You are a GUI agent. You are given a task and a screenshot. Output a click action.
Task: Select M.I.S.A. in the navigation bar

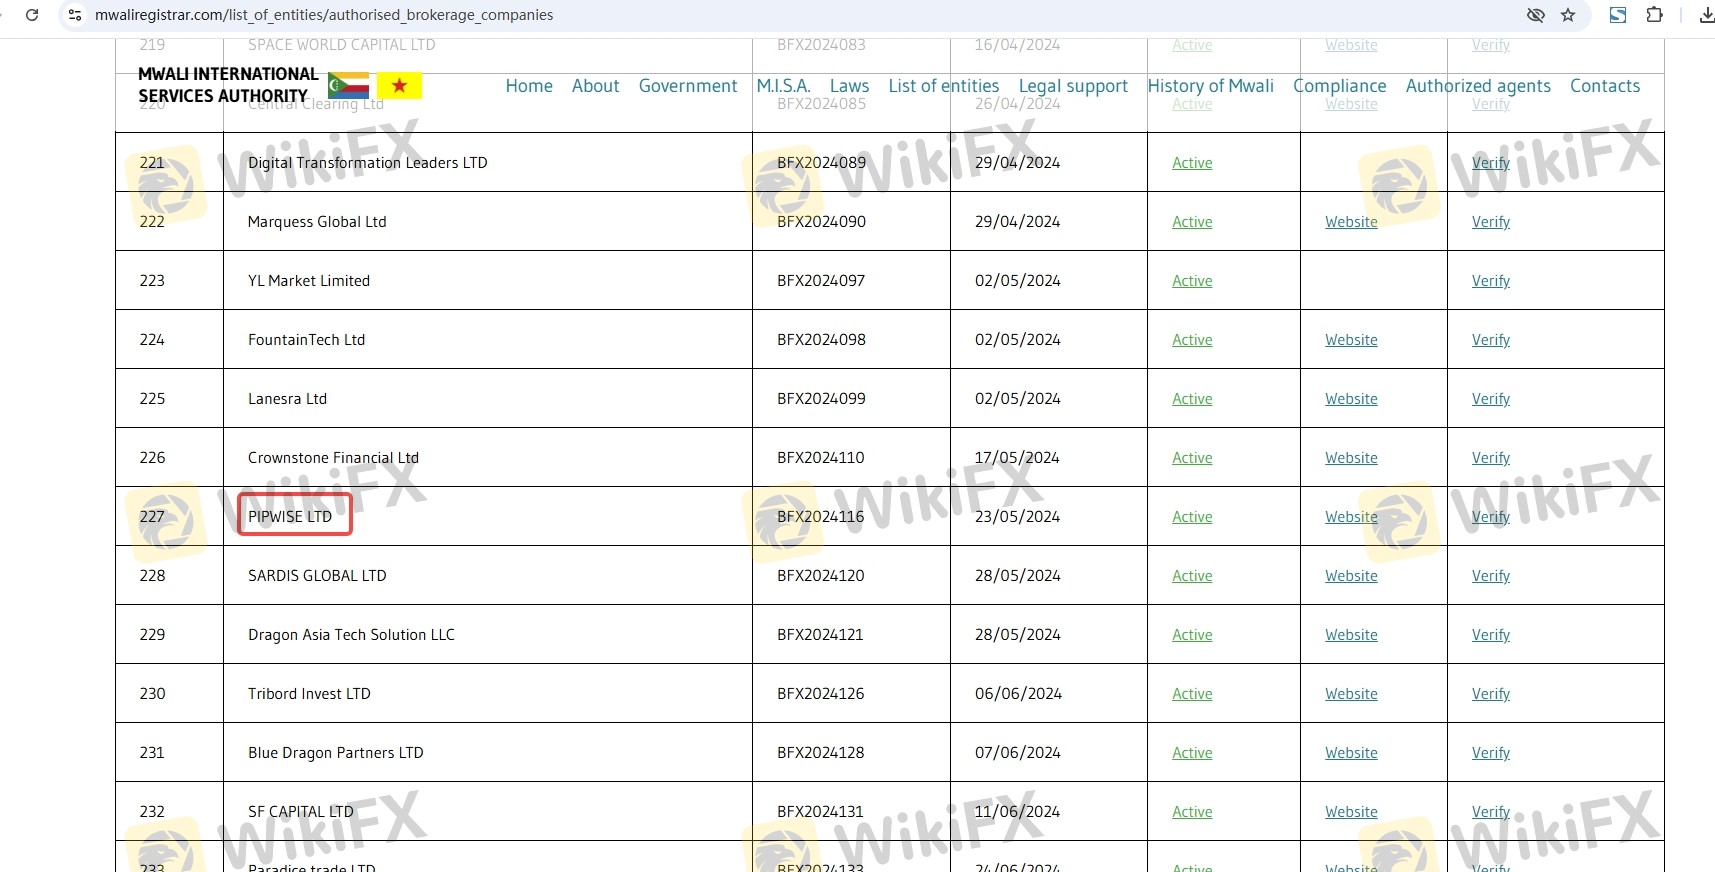(x=783, y=86)
